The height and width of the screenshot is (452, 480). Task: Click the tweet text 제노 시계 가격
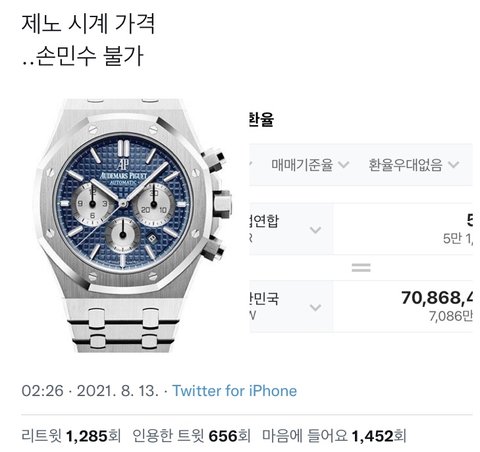[88, 24]
